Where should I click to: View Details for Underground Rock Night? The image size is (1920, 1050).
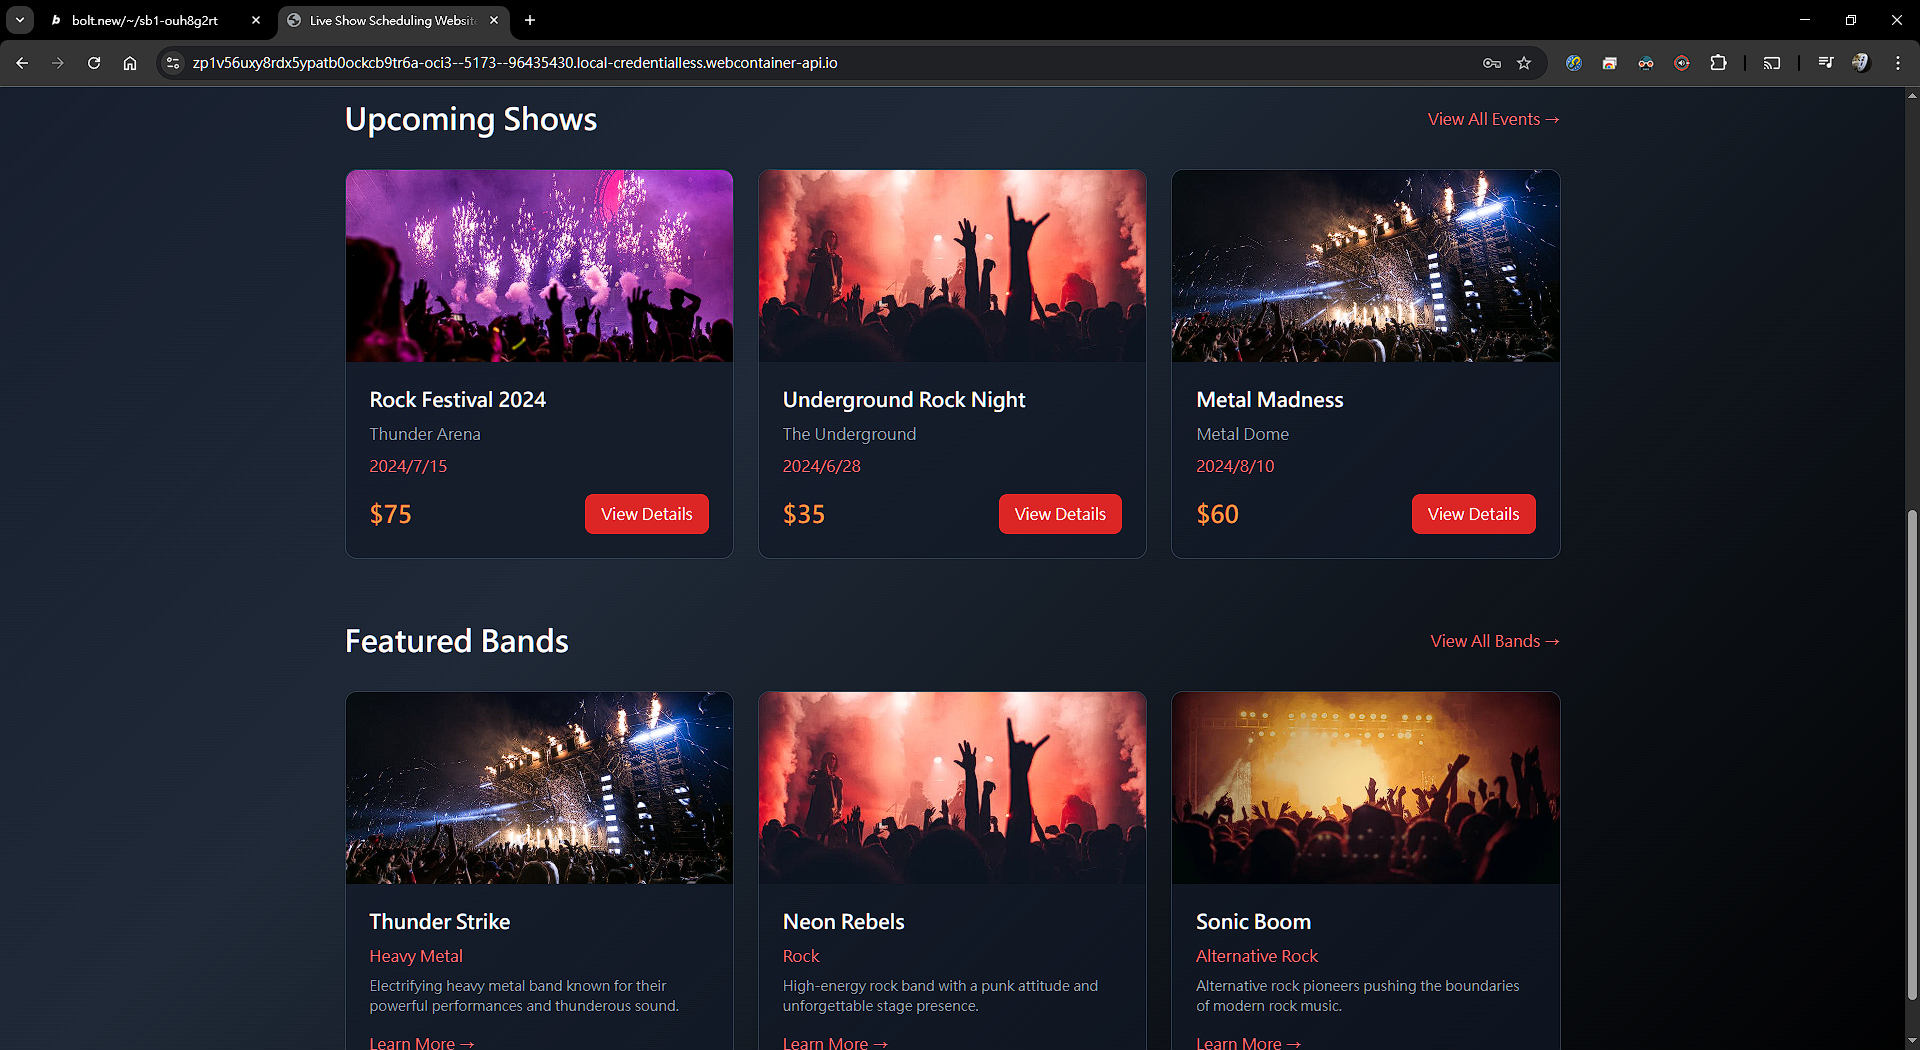[1060, 514]
